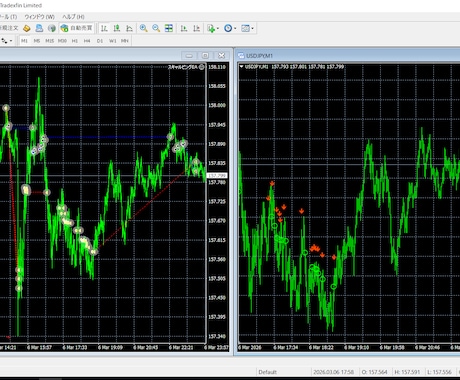Screen dimensions: 460x380
Task: Toggle chart shift icon
Action: pyautogui.click(x=196, y=28)
